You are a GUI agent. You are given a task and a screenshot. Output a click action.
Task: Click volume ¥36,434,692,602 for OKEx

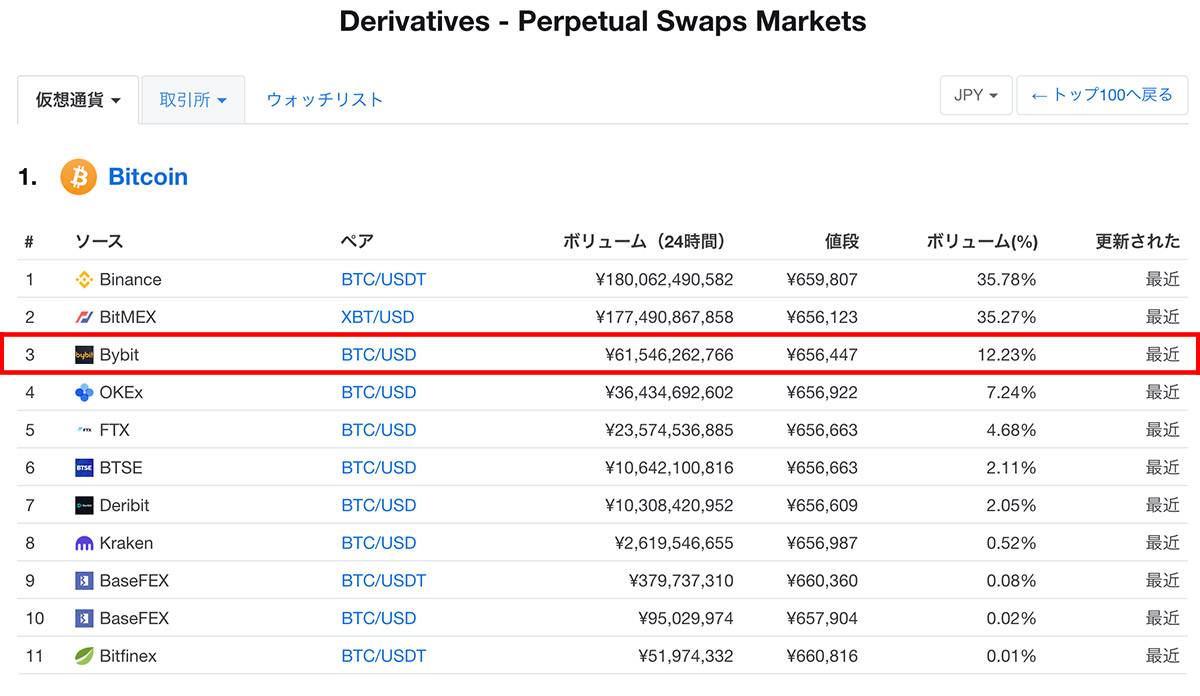tap(669, 393)
